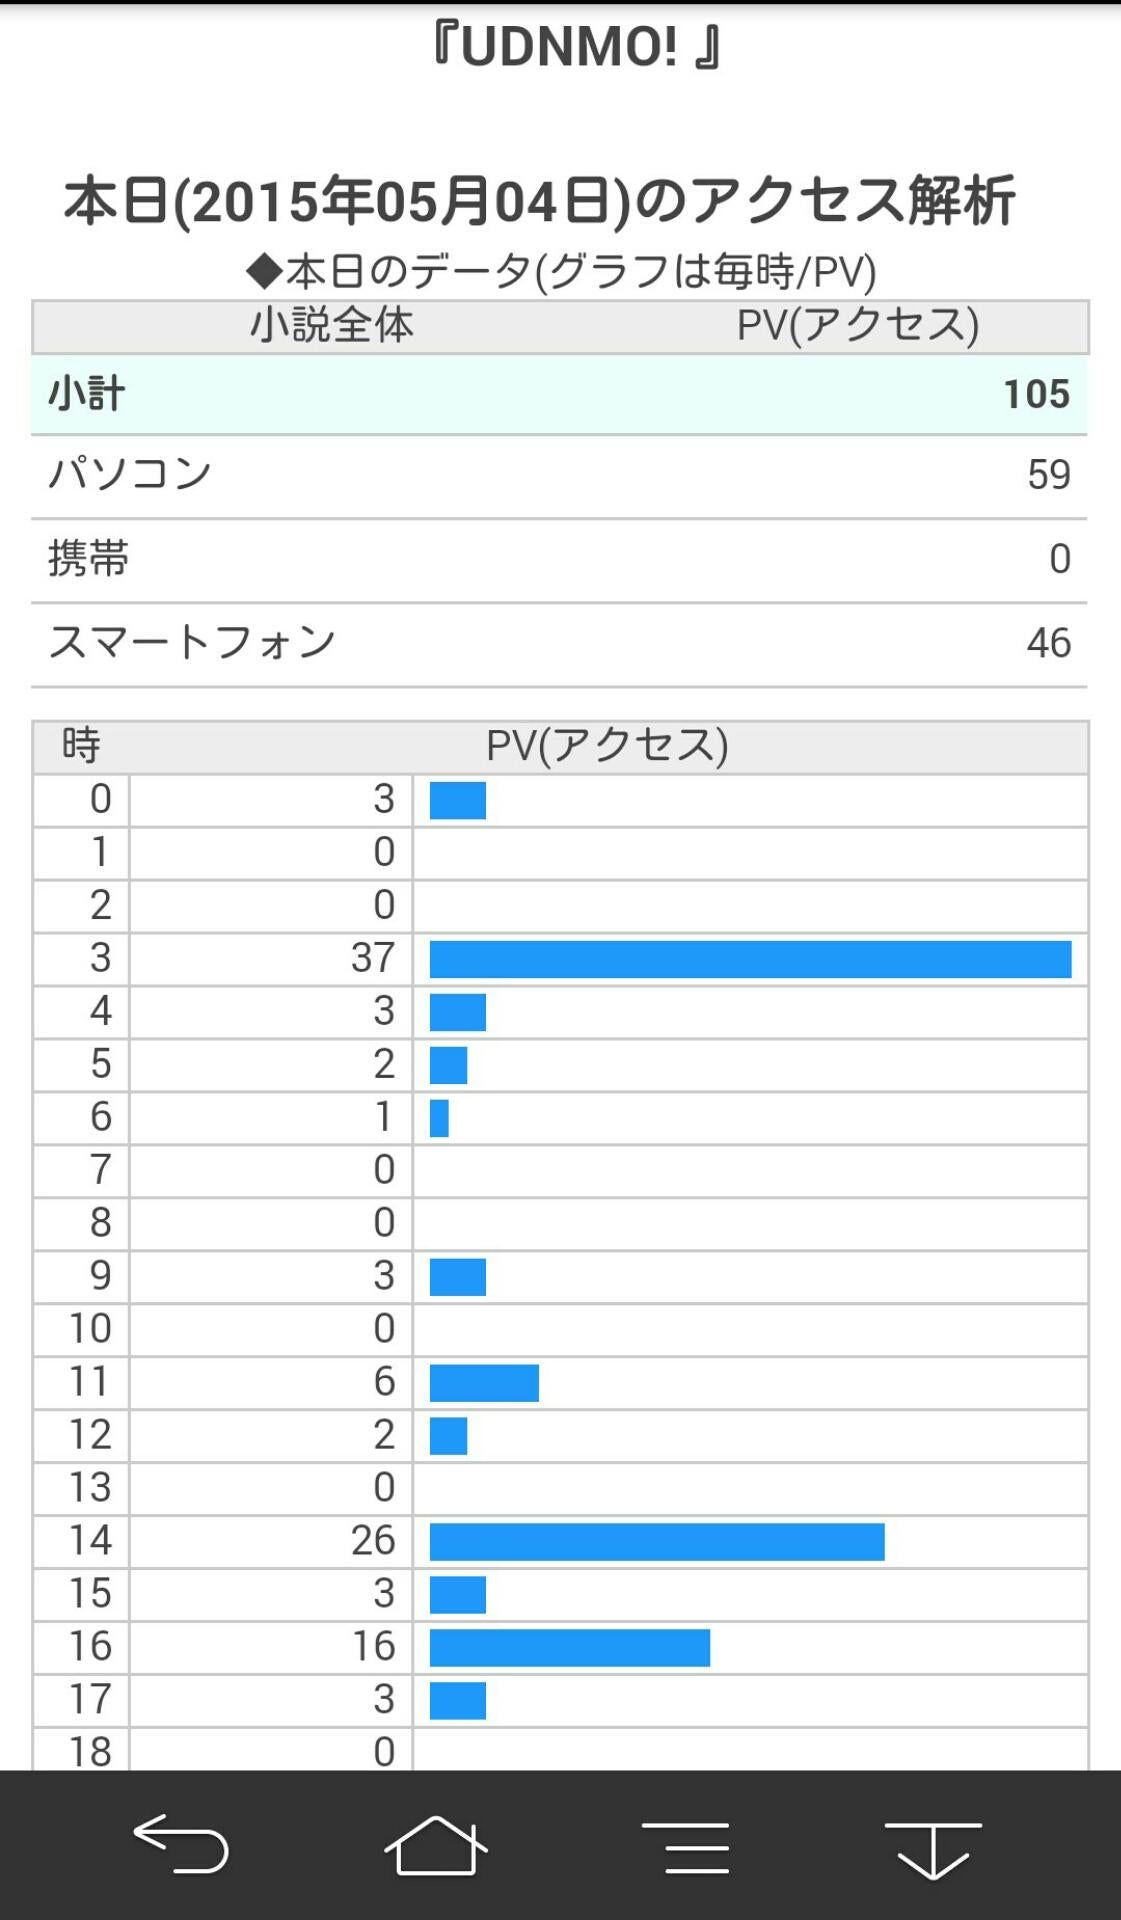Screen dimensions: 1121x1920
Task: Tap the Android back navigation icon
Action: (181, 1843)
